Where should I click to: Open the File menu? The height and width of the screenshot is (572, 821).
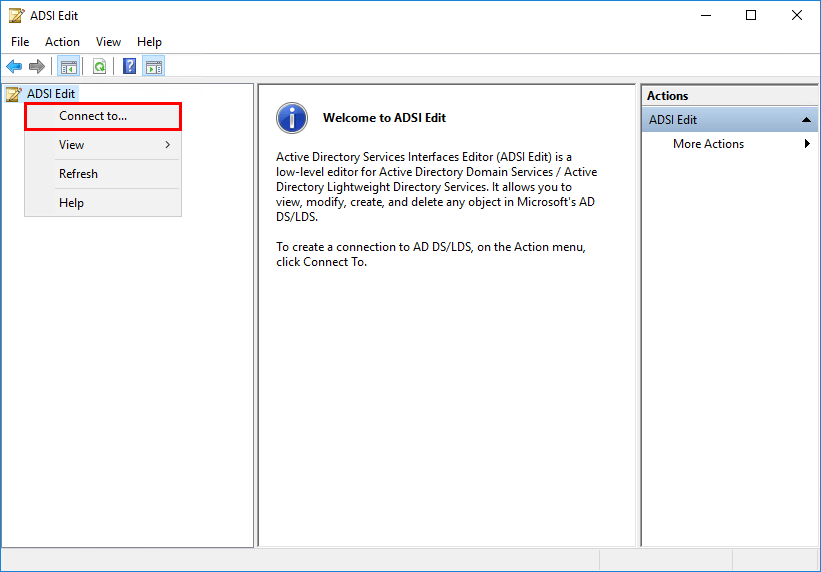pyautogui.click(x=20, y=42)
